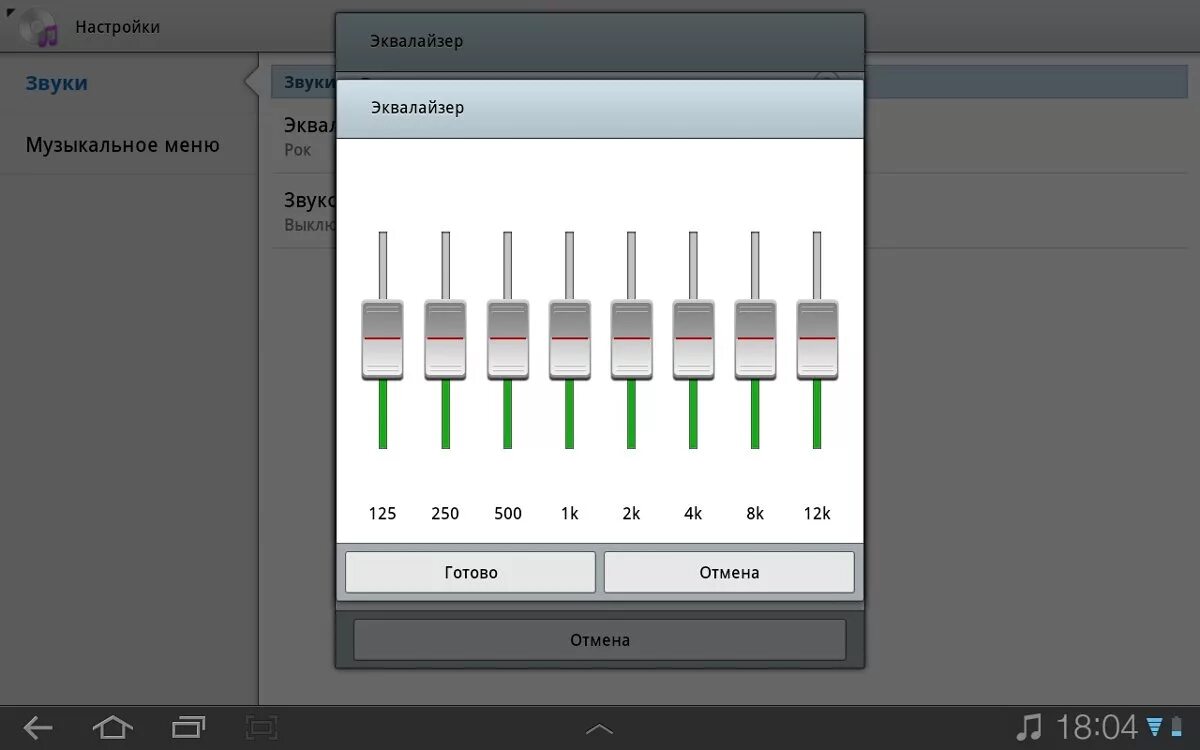Viewport: 1200px width, 750px height.
Task: Tap the home icon in the navigation bar
Action: (113, 728)
